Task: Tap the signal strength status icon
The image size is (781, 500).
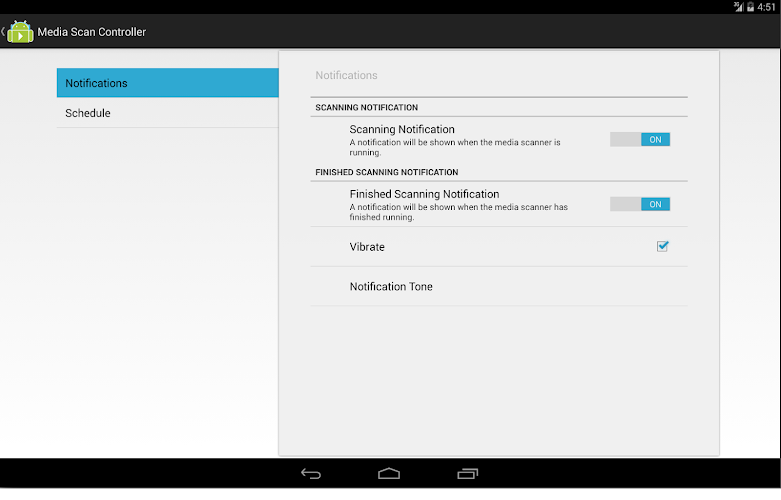Action: [x=738, y=6]
